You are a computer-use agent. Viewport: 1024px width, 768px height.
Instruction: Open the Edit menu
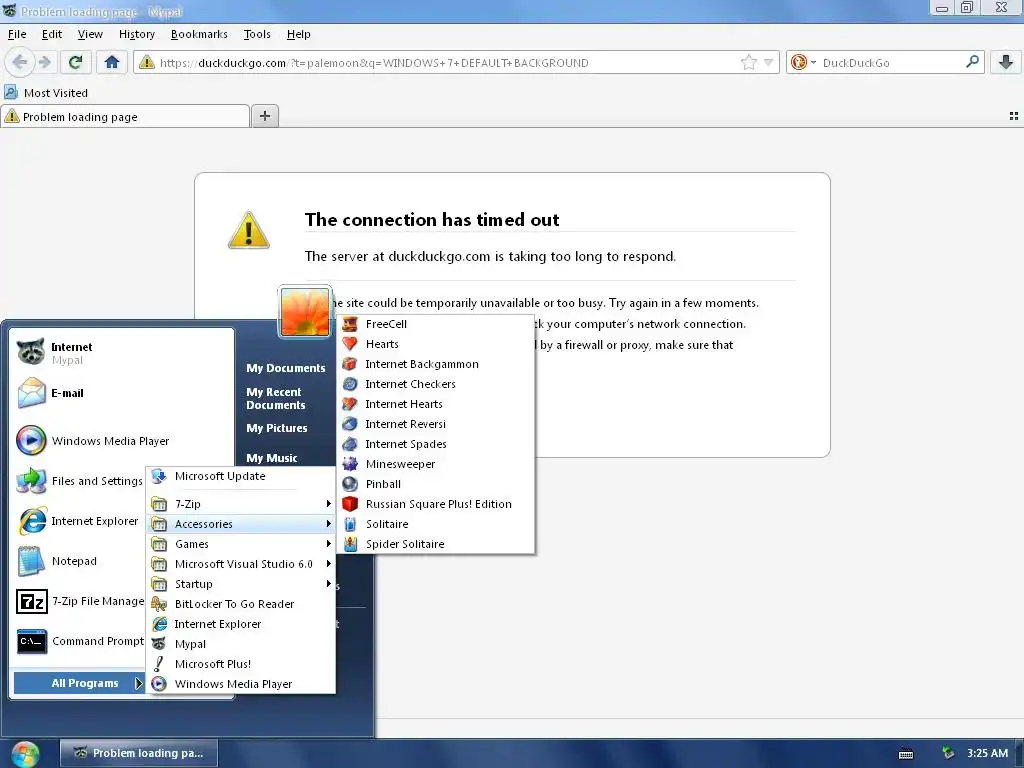52,34
